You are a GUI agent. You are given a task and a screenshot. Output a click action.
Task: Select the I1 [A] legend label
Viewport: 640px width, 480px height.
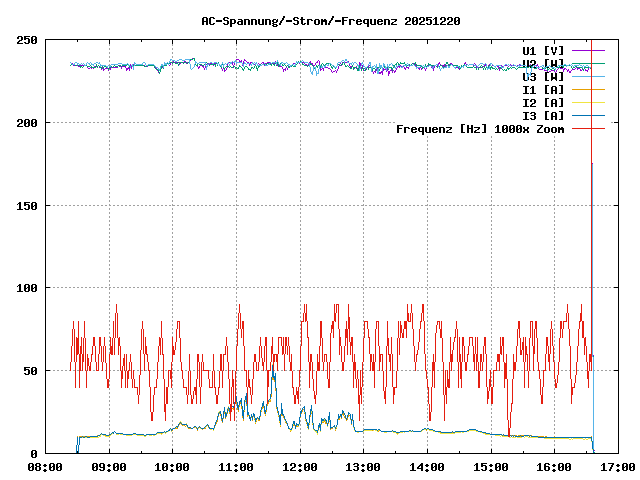point(543,89)
